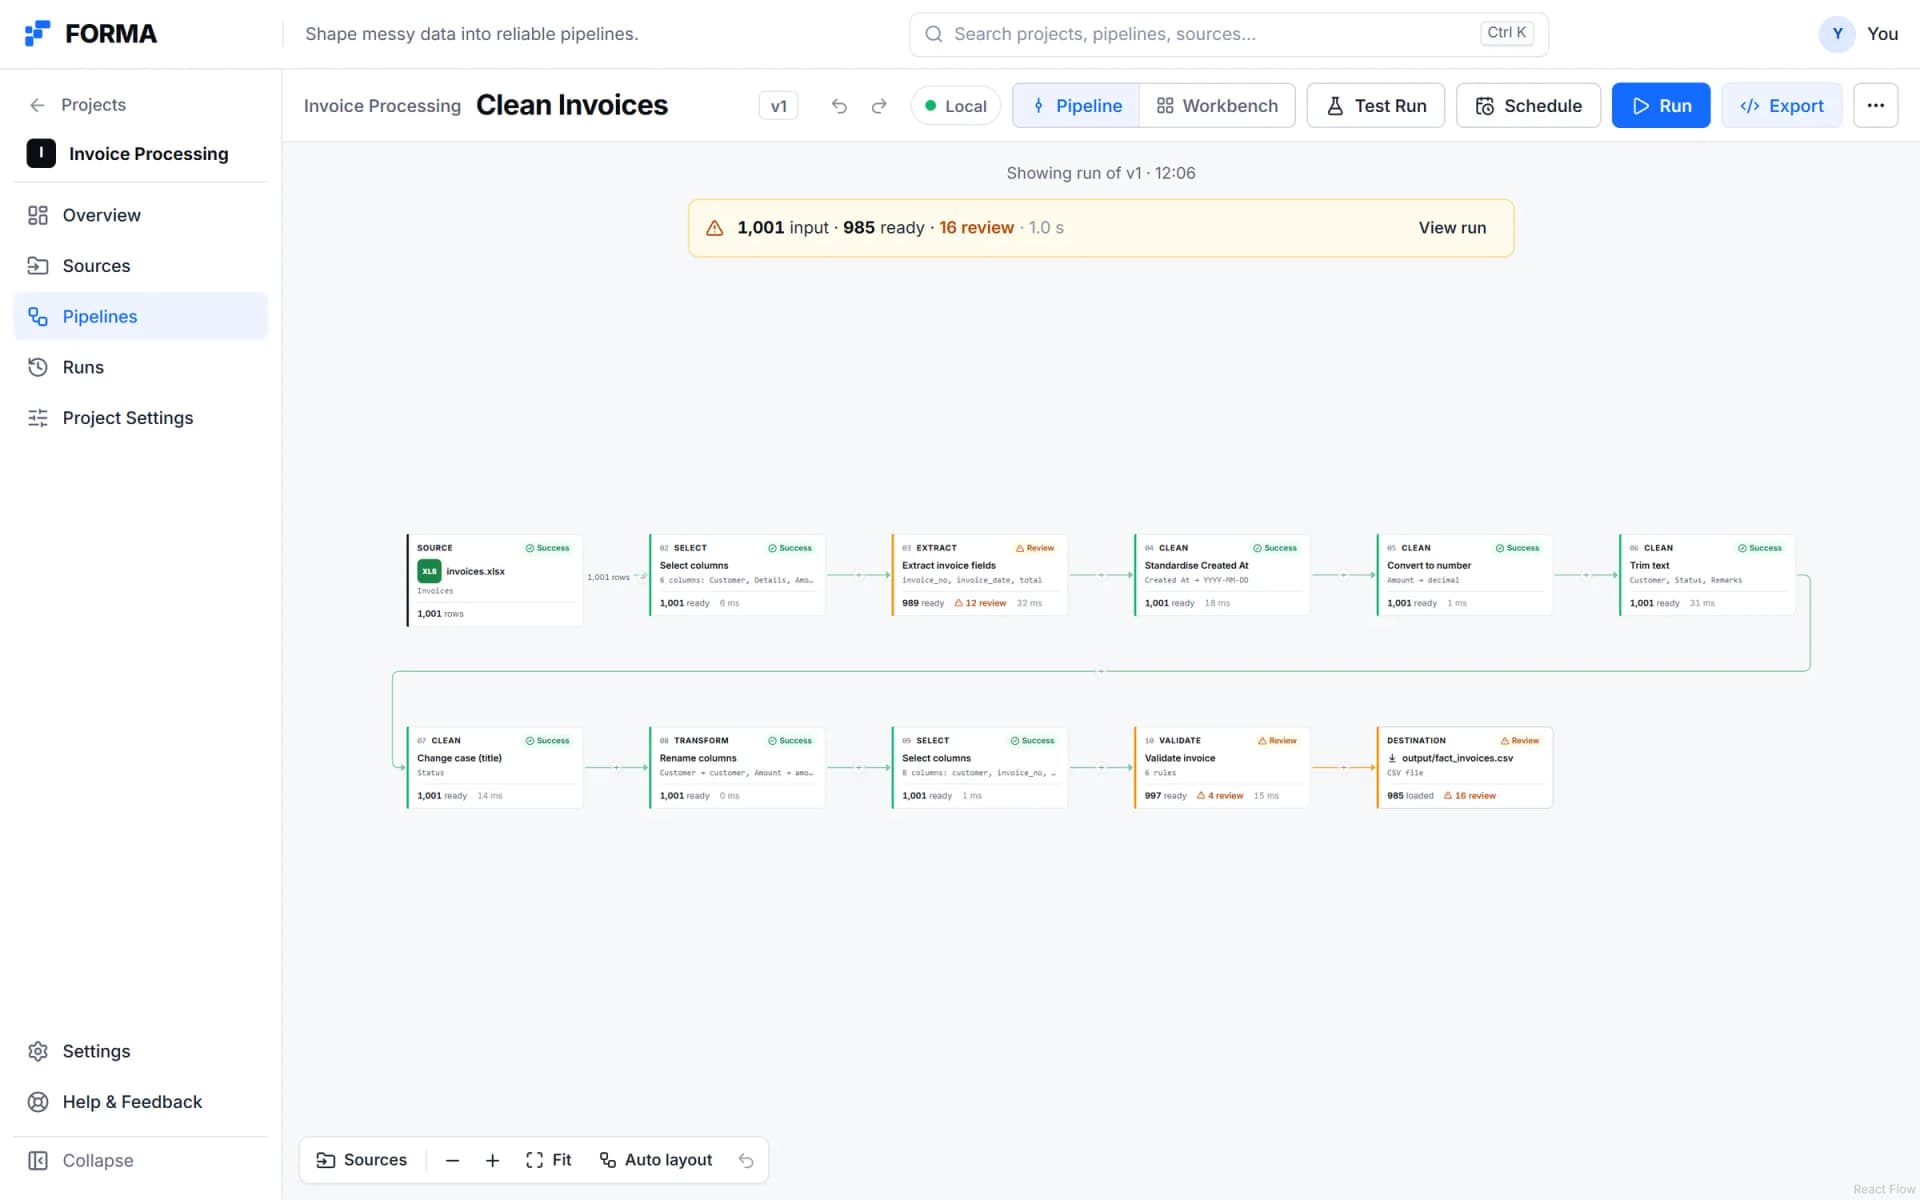Click the Collapse sidebar icon
This screenshot has height=1200, width=1920.
[38, 1160]
